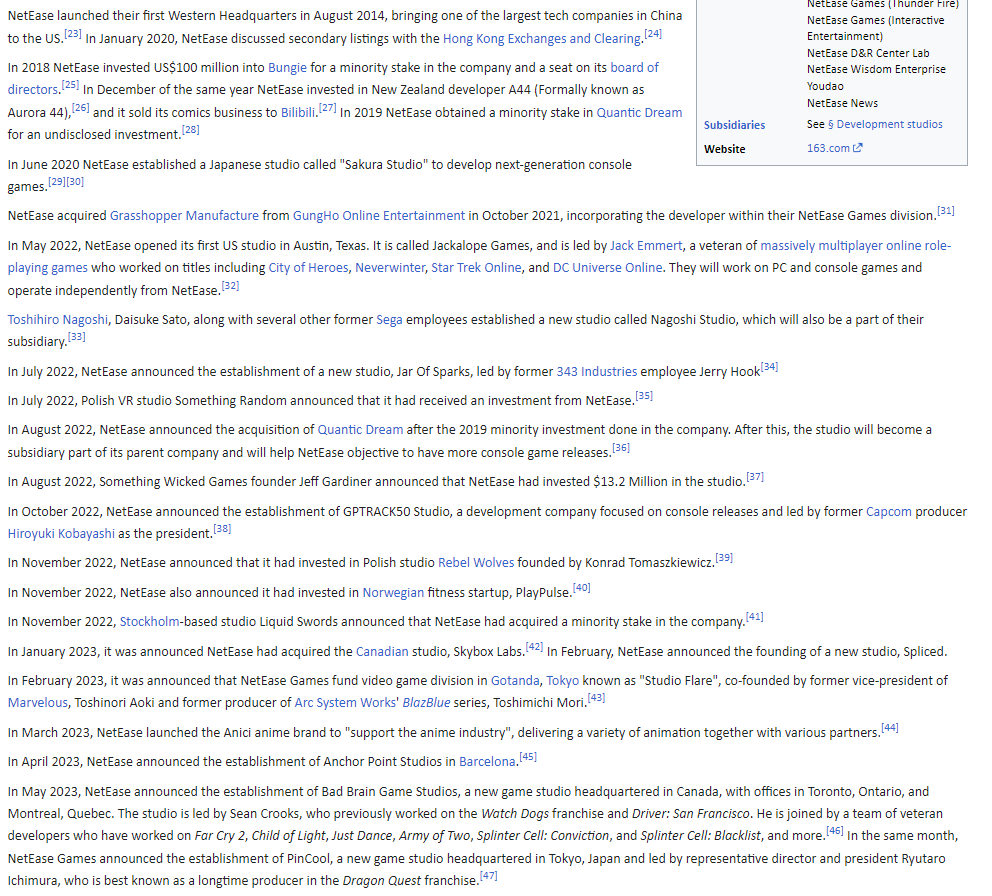Open the Marvelous link
The height and width of the screenshot is (896, 992).
pos(37,702)
